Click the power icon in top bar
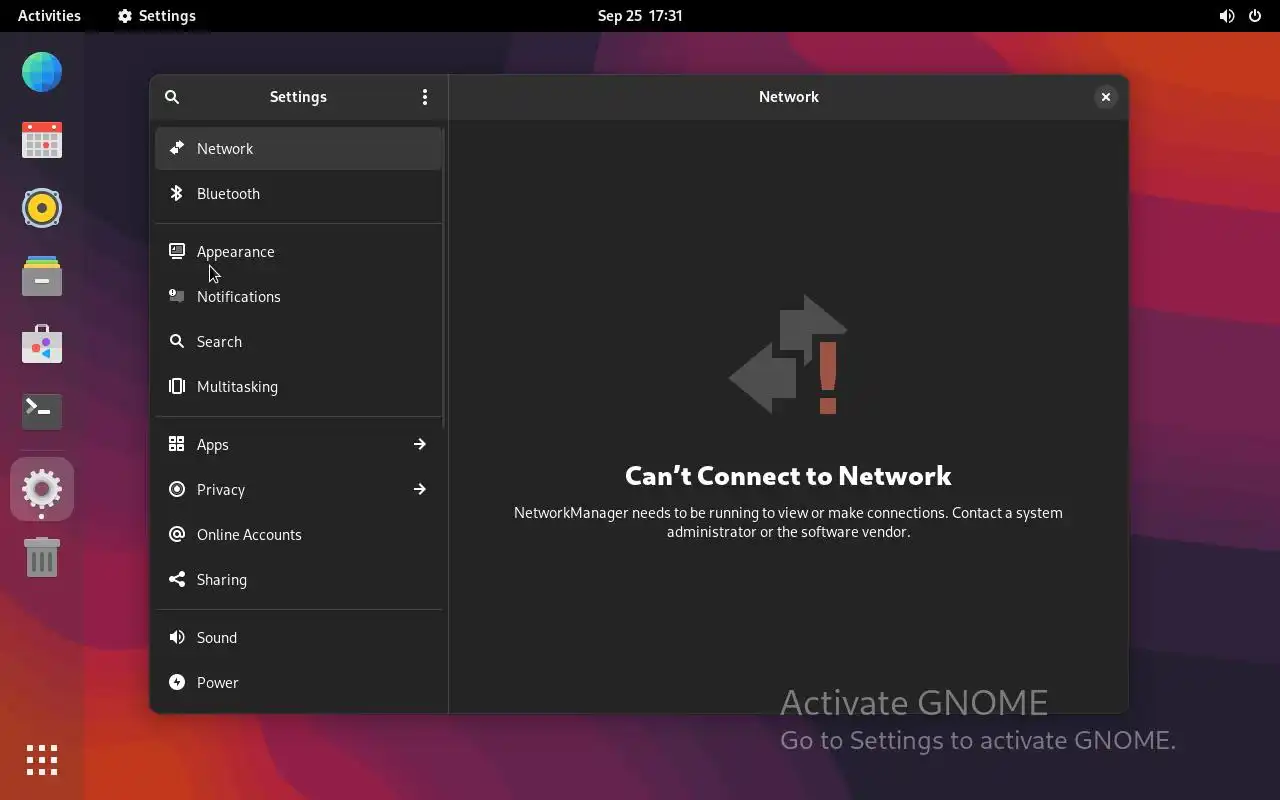Viewport: 1280px width, 800px height. tap(1255, 16)
